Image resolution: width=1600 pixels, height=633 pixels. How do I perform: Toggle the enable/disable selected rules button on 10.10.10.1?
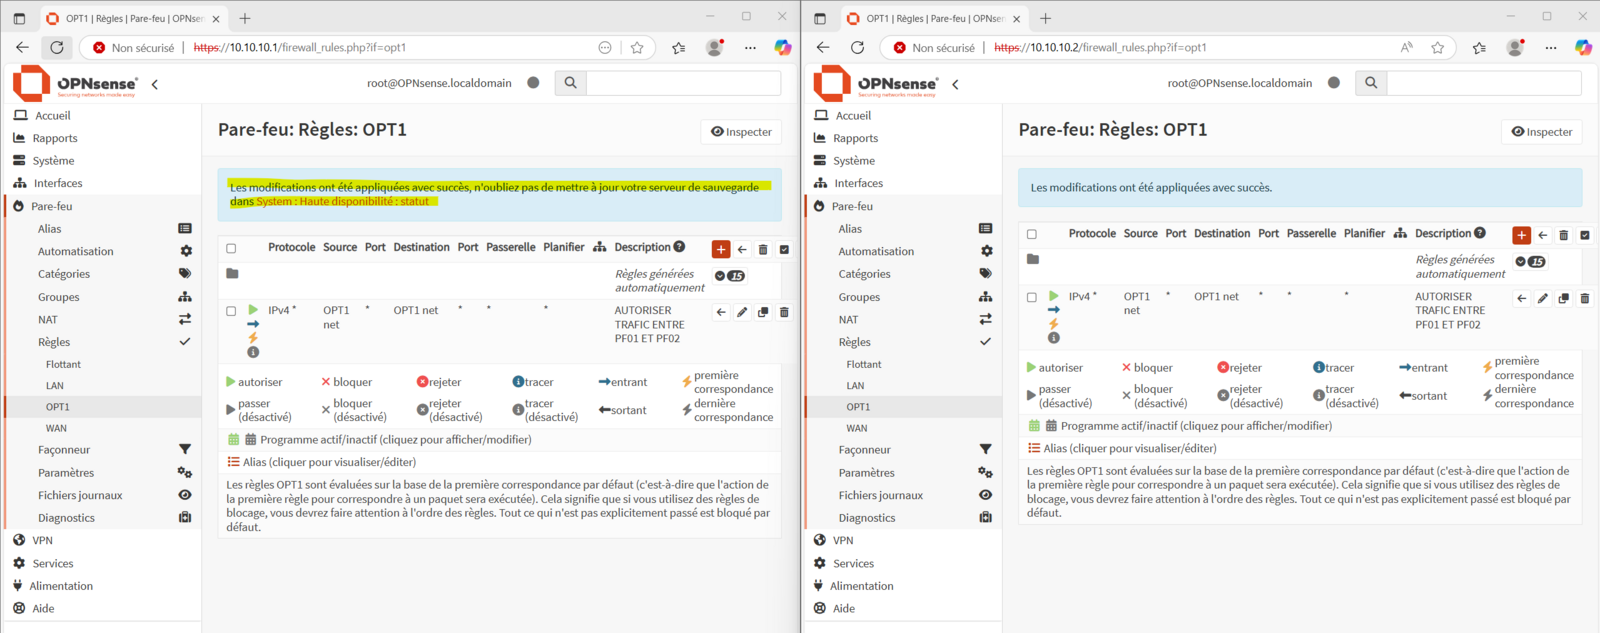pyautogui.click(x=784, y=249)
